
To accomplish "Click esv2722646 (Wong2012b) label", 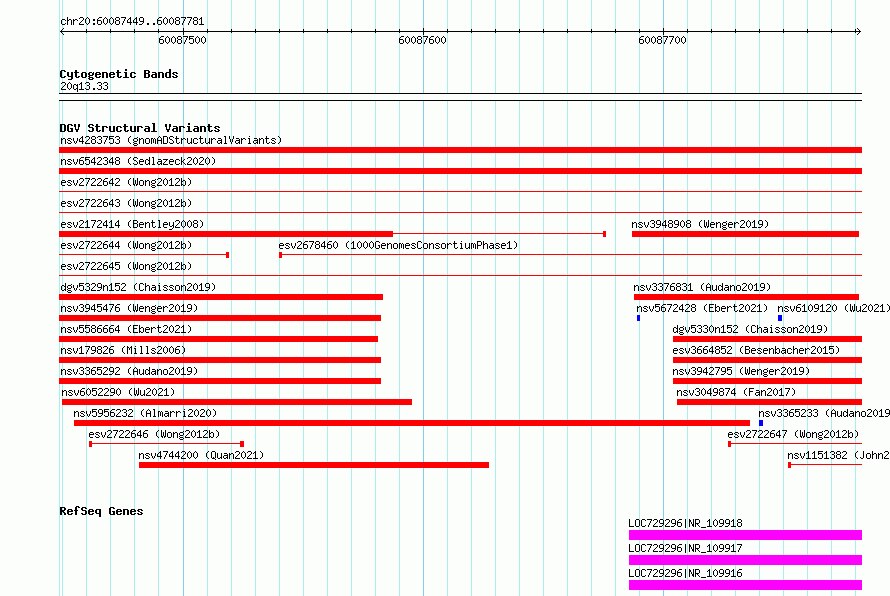I will pos(154,434).
